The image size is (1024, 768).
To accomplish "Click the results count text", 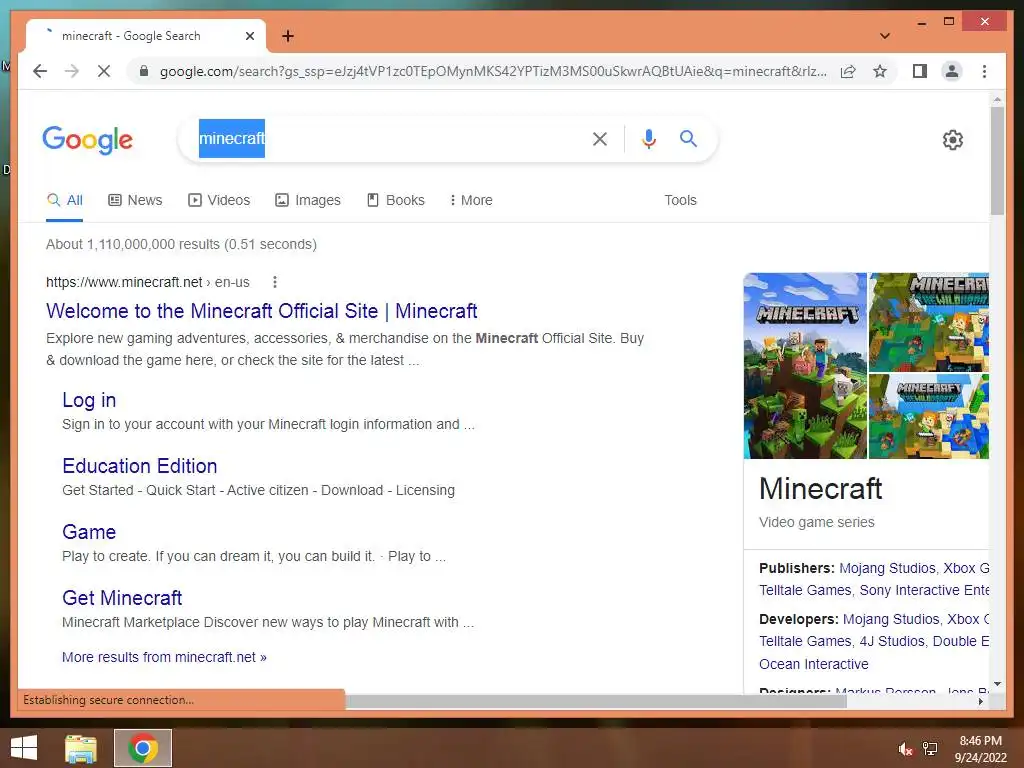I will pyautogui.click(x=182, y=244).
